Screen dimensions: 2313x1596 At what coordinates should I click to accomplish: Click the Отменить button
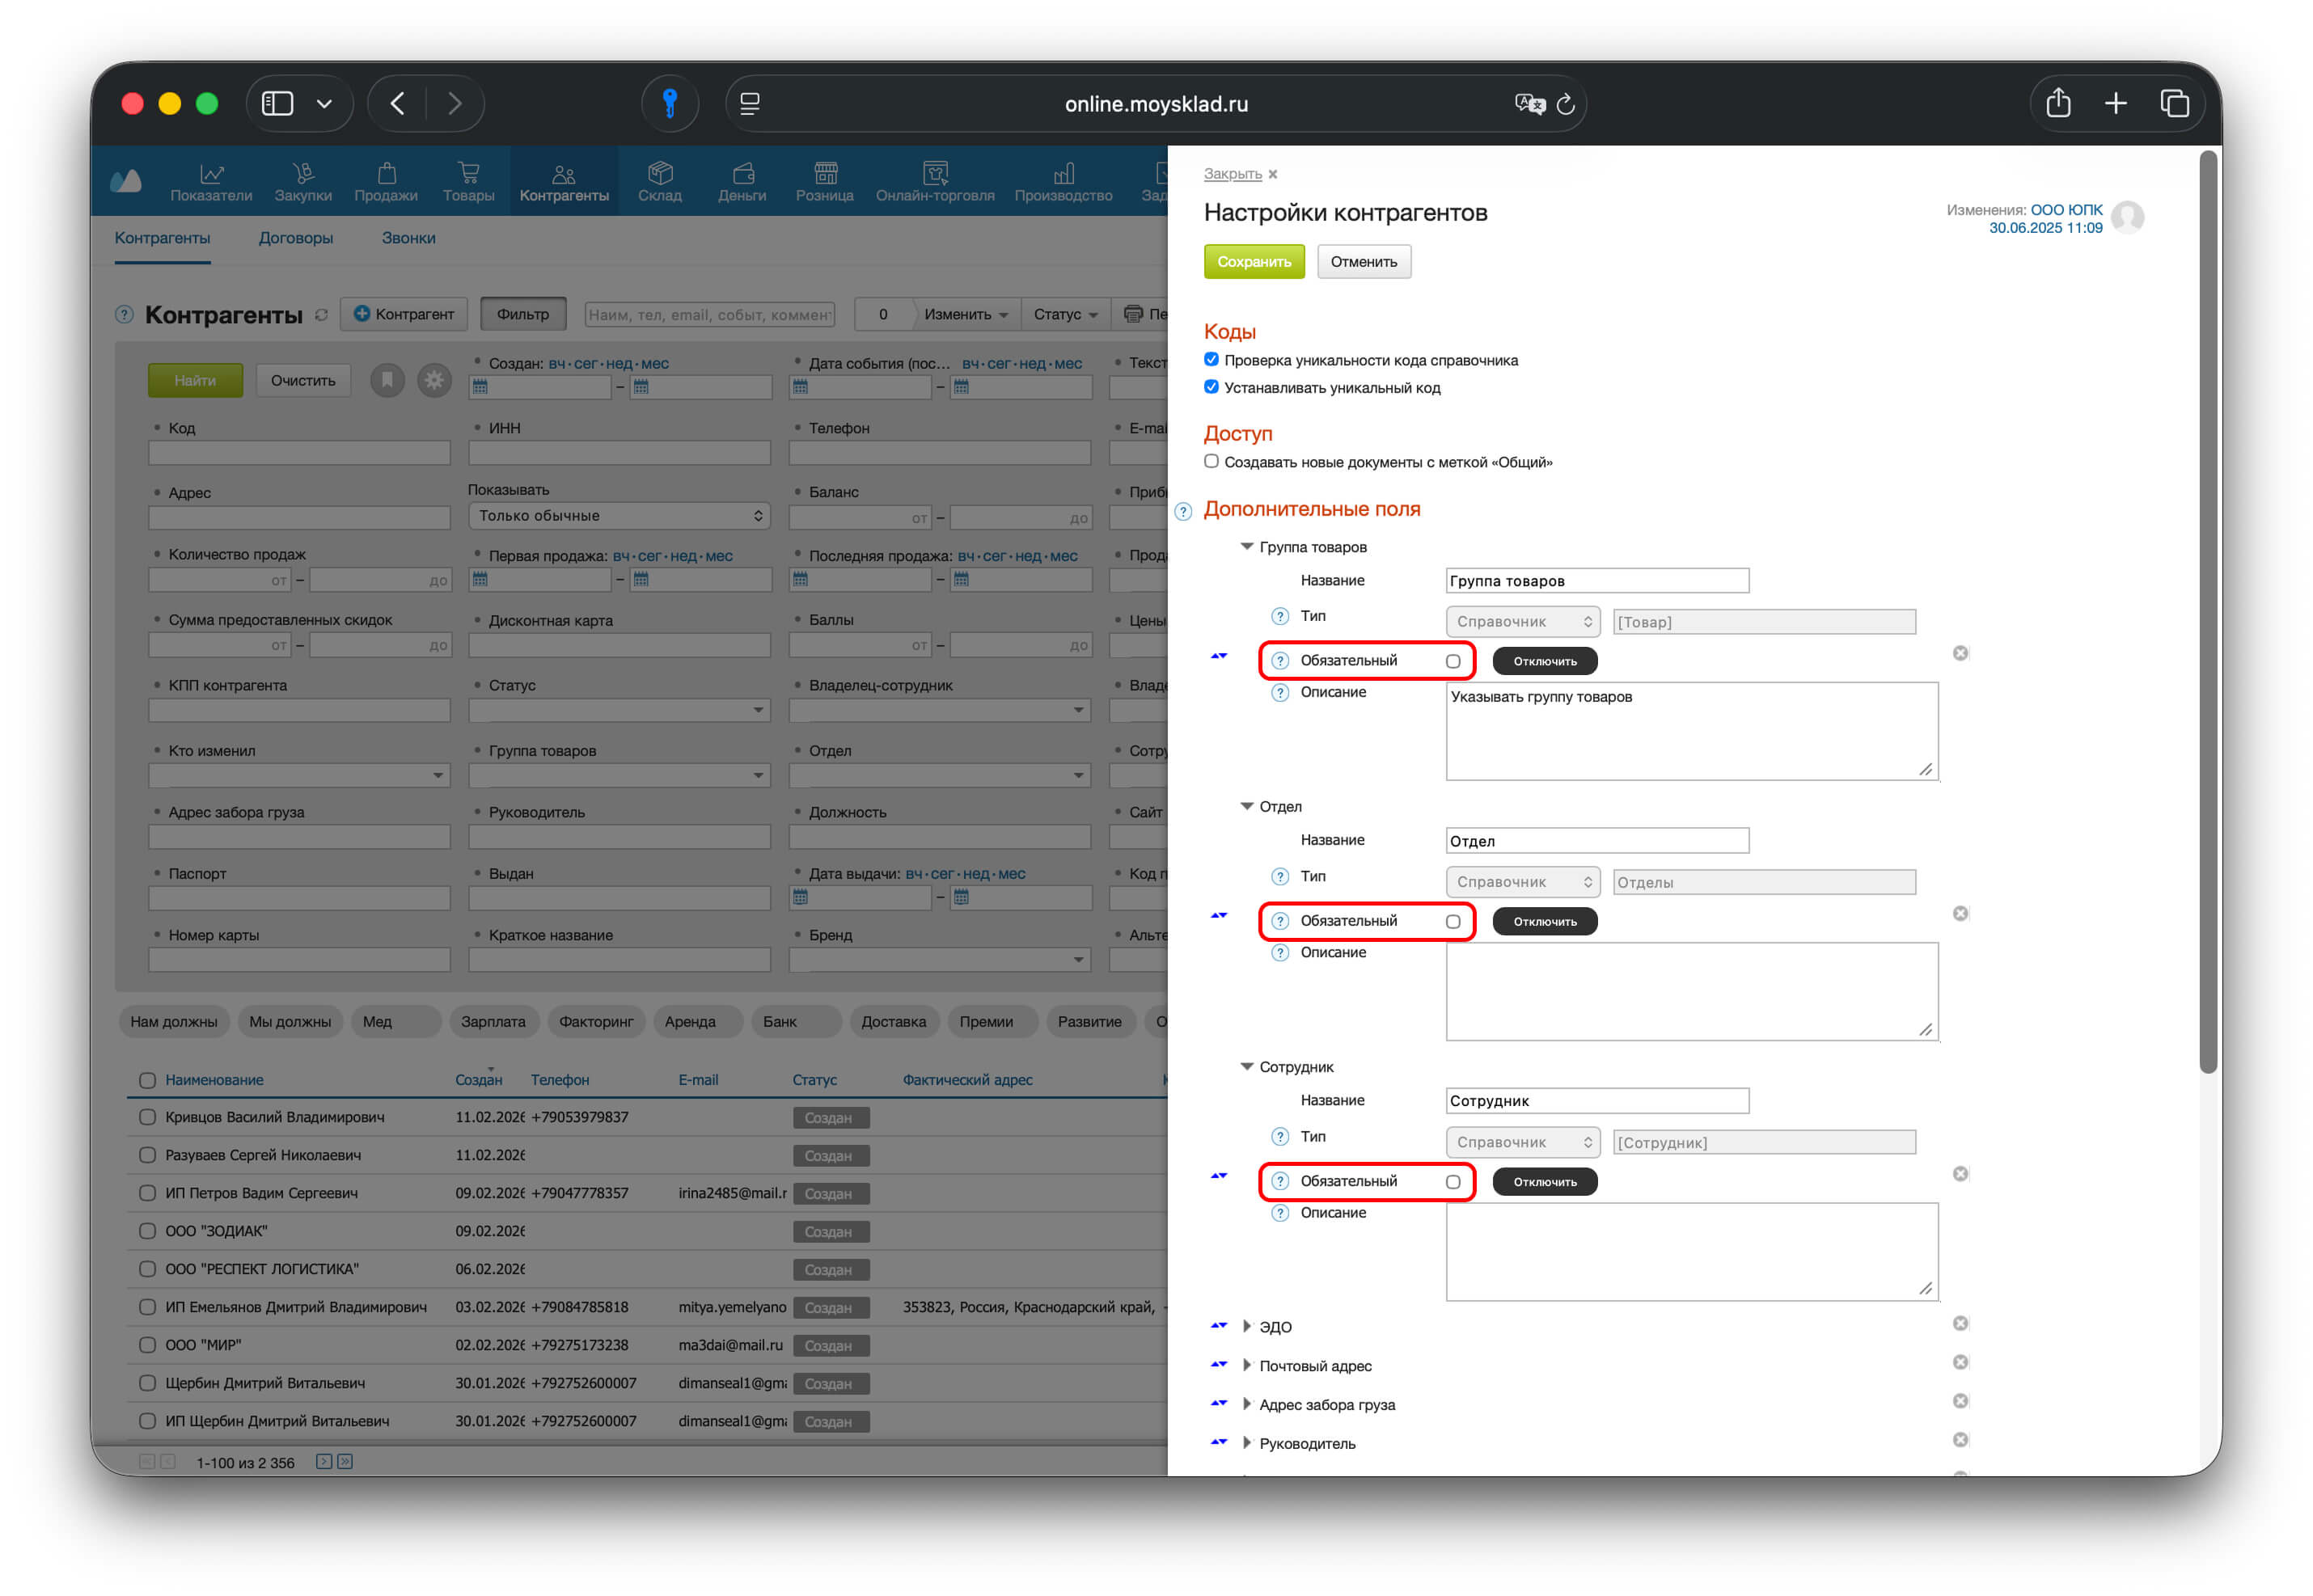pyautogui.click(x=1363, y=261)
